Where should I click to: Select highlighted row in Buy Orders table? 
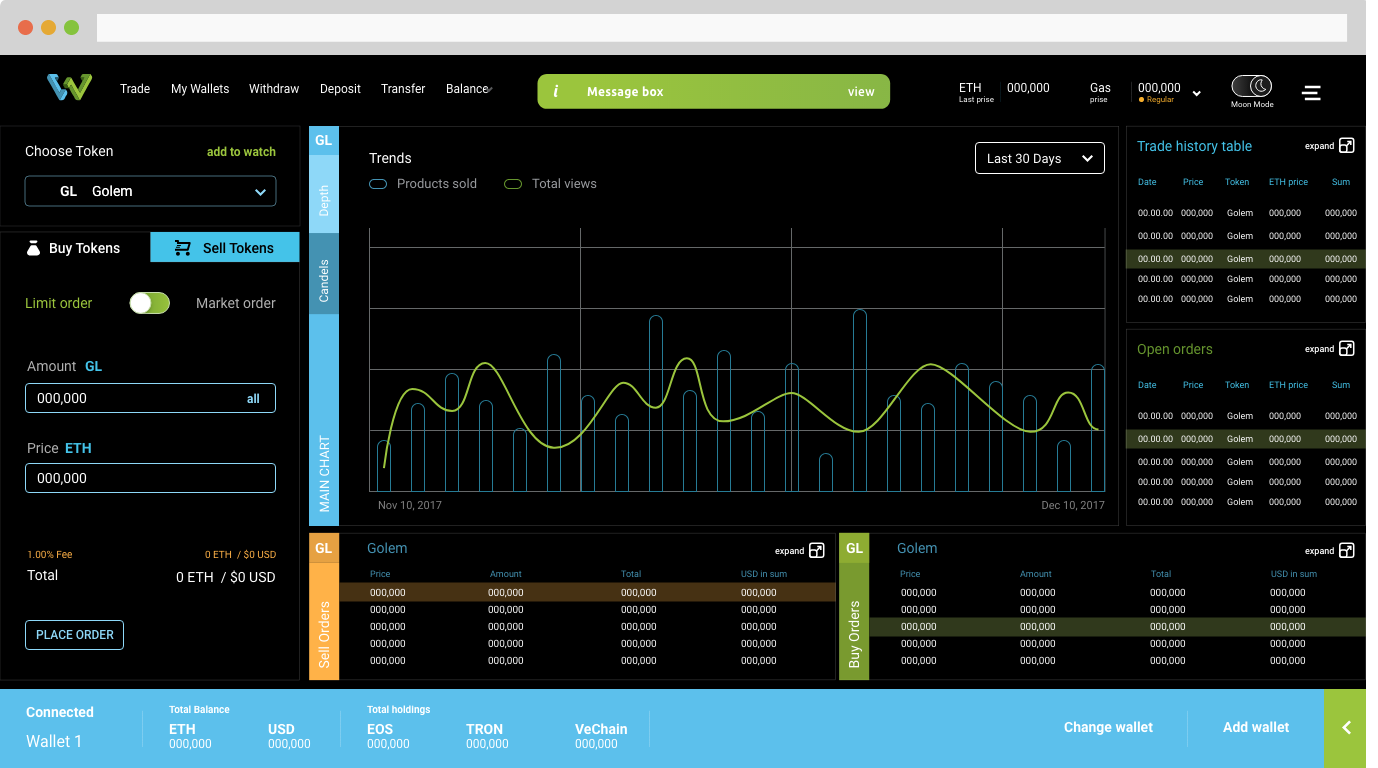click(1117, 627)
